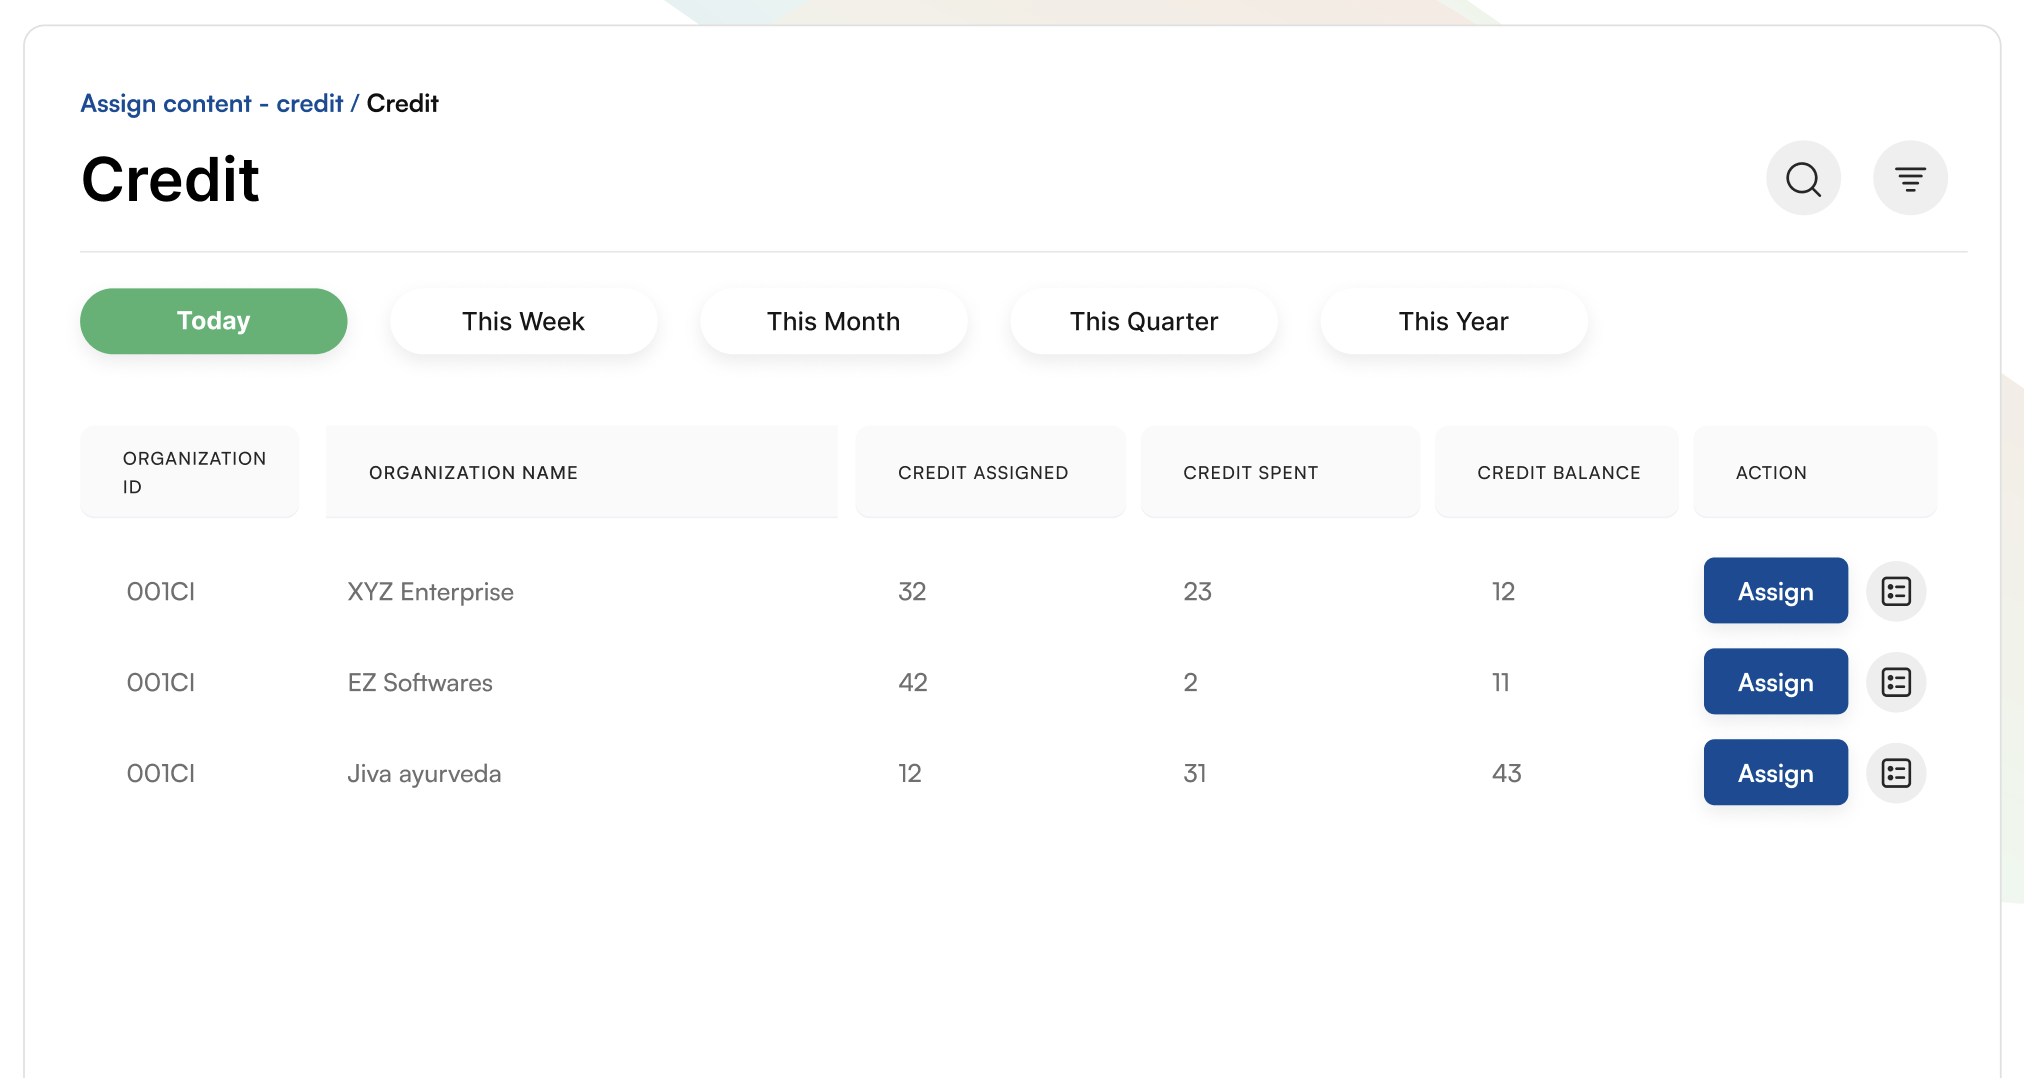2024x1078 pixels.
Task: Click the Credit Balance column header
Action: [1558, 473]
